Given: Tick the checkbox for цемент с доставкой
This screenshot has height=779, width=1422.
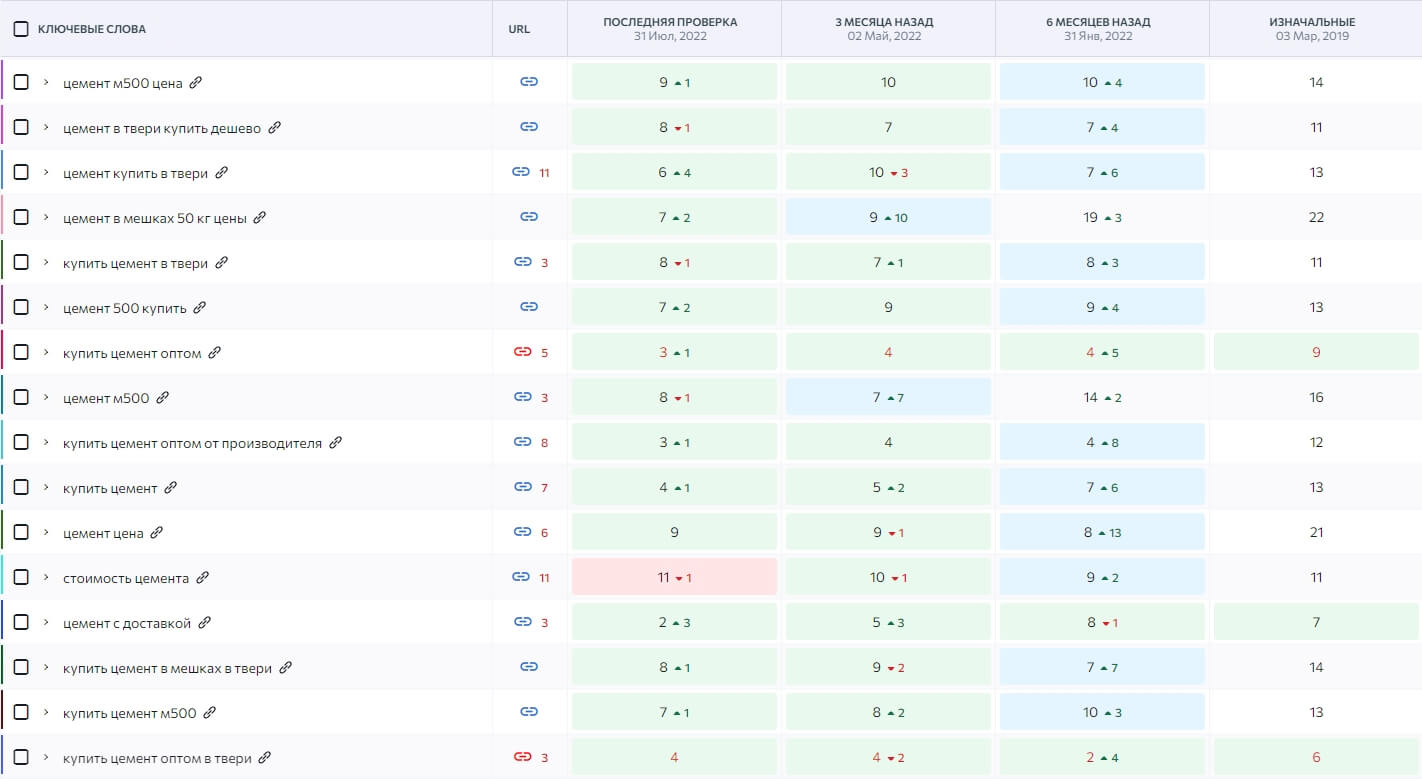Looking at the screenshot, I should (21, 622).
